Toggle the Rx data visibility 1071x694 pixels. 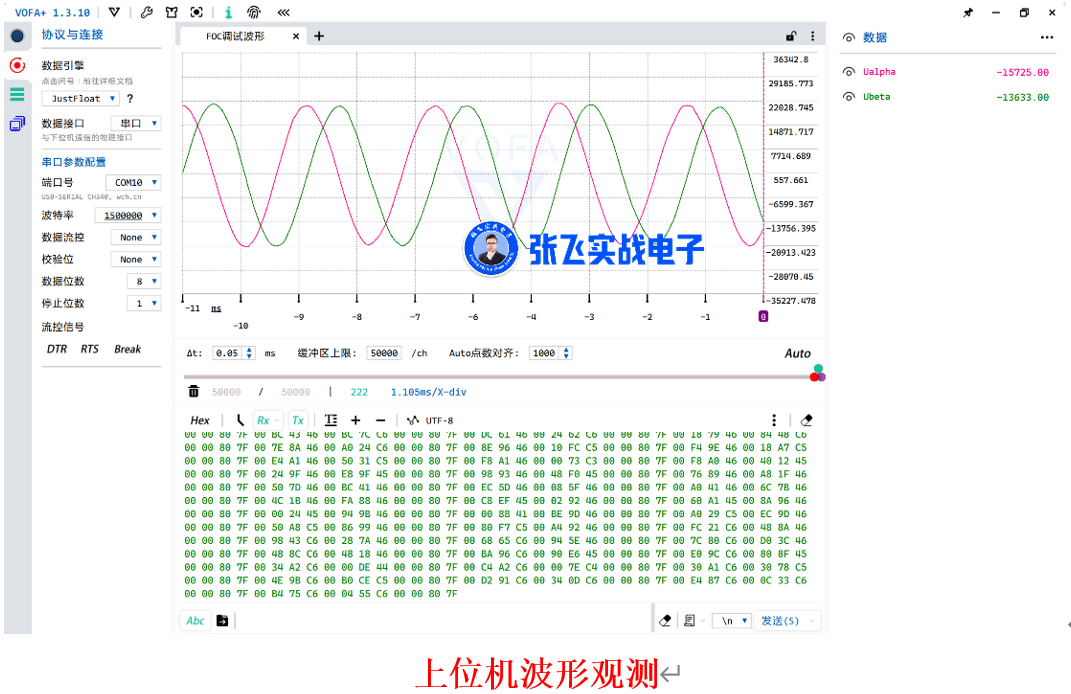click(265, 420)
